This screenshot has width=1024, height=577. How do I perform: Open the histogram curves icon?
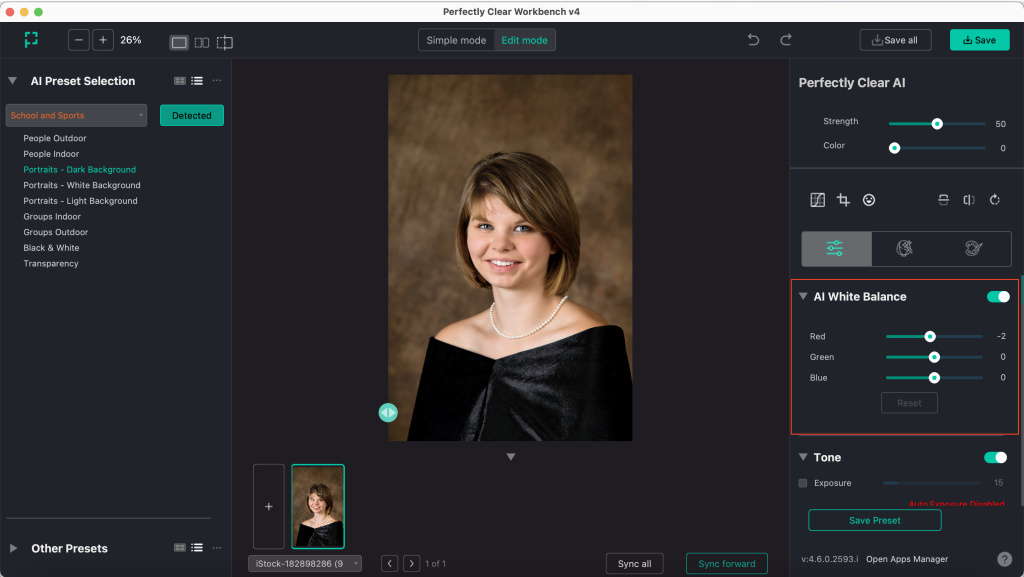click(x=818, y=200)
